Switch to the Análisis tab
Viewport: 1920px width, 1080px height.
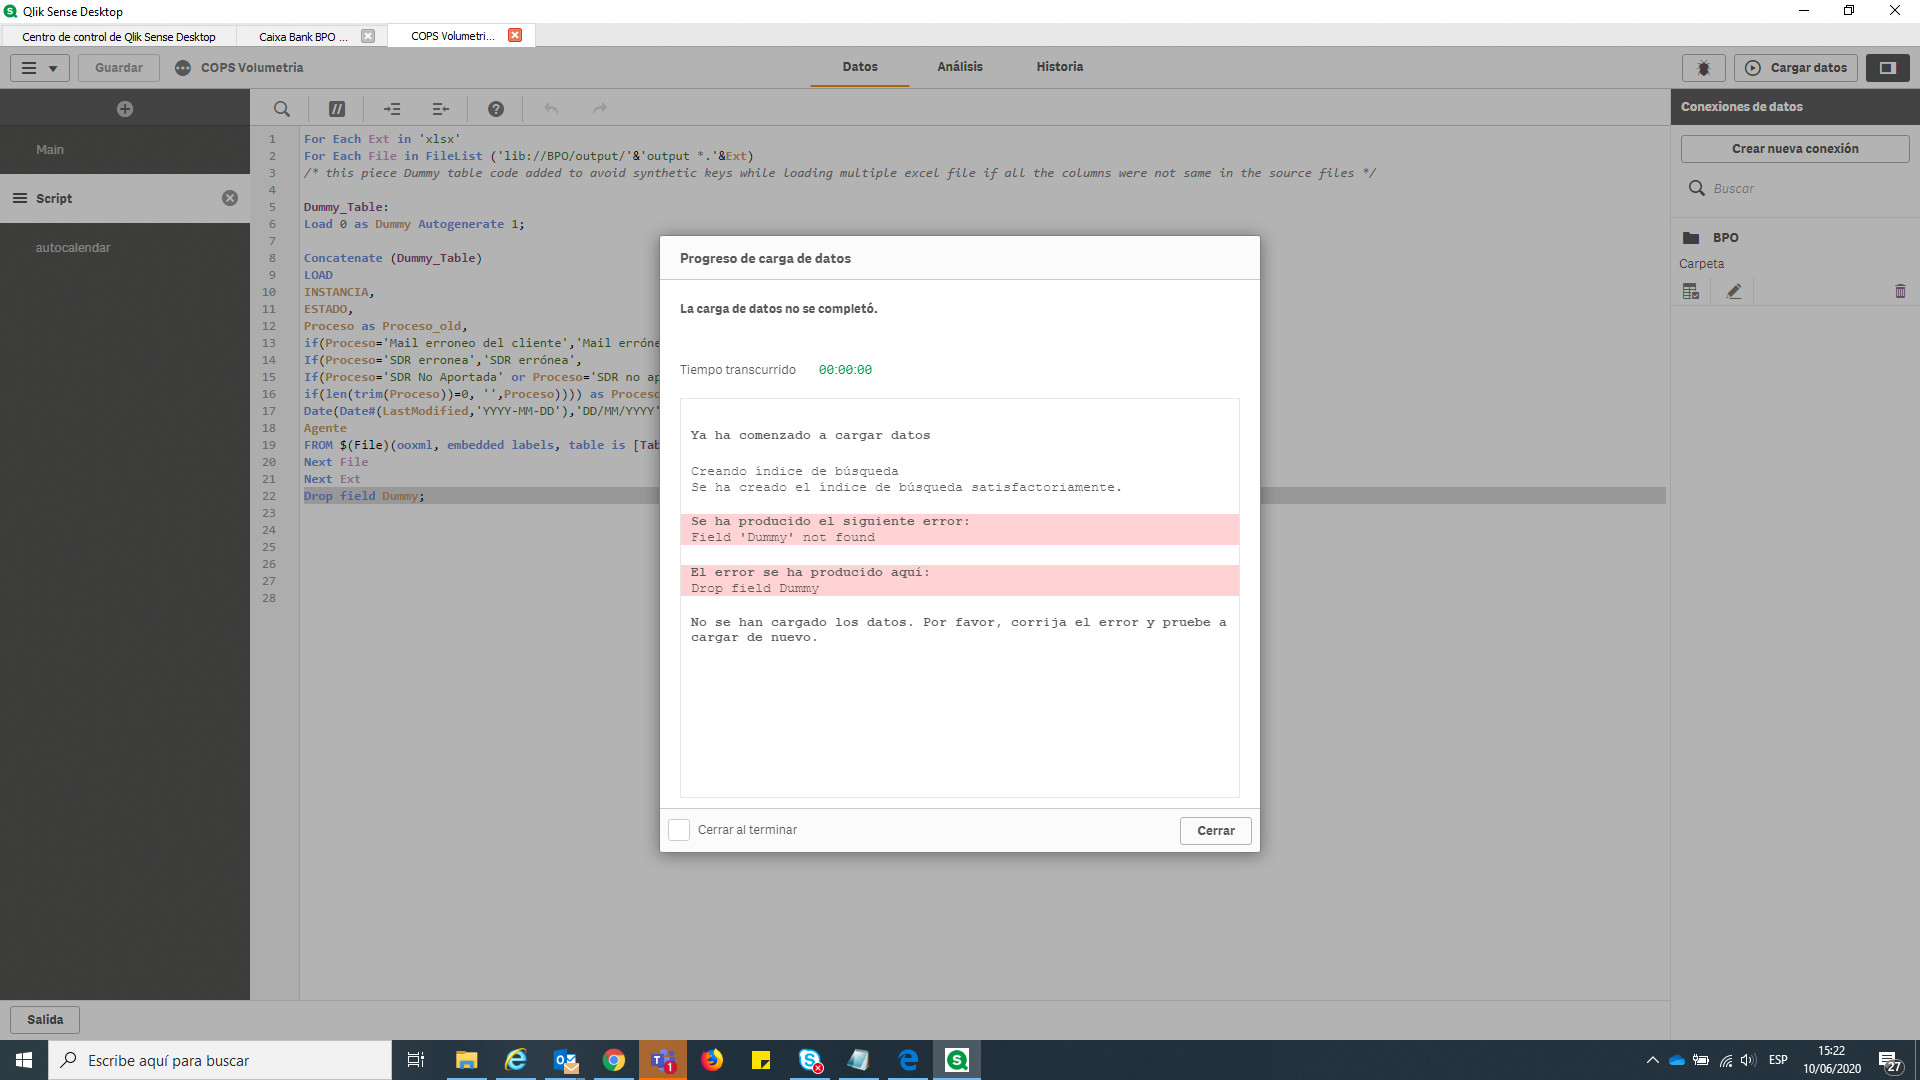coord(959,67)
